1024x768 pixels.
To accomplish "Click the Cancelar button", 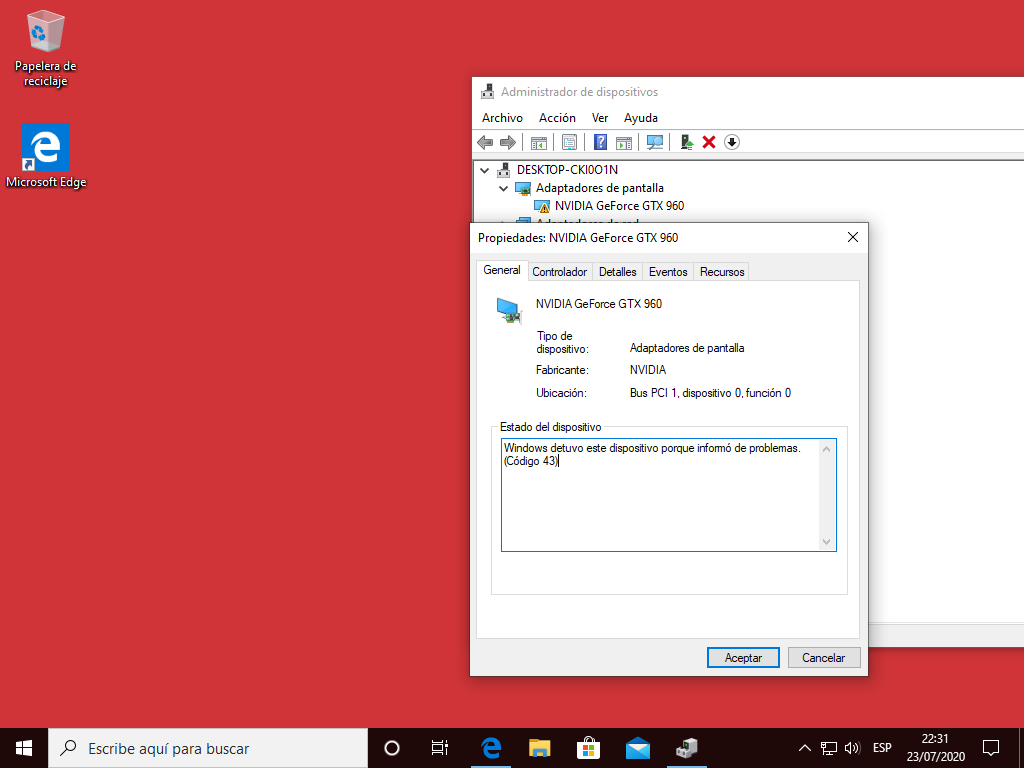I will click(x=824, y=658).
